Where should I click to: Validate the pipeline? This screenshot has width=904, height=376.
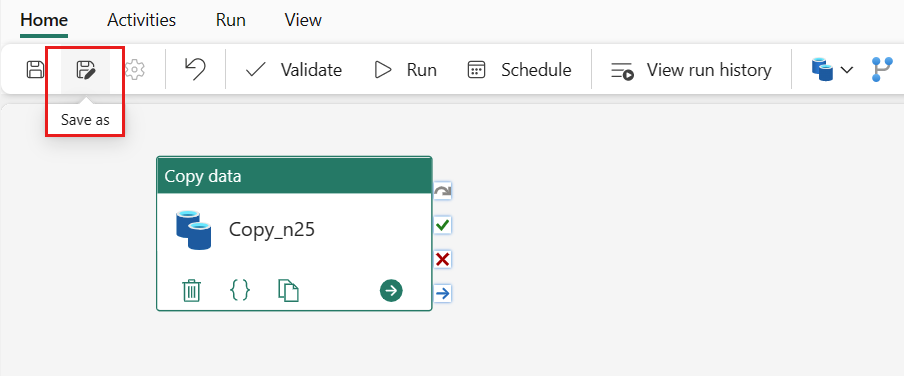point(293,70)
